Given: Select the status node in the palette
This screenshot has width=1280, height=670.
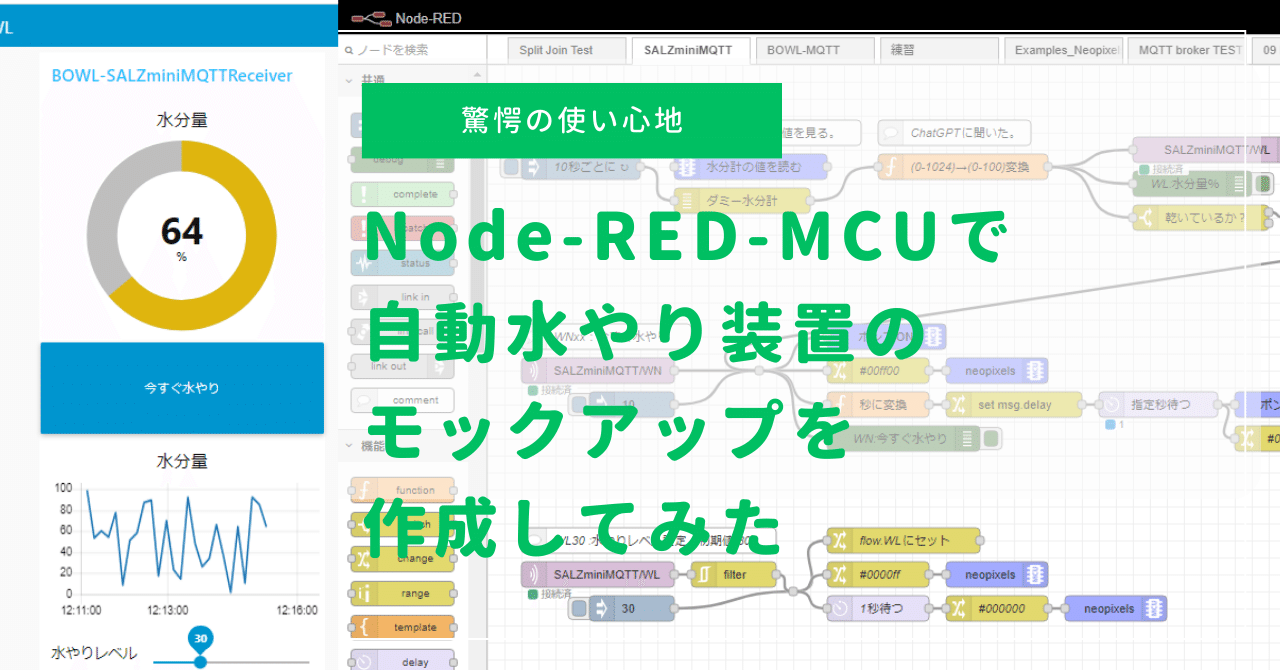Looking at the screenshot, I should 403,262.
